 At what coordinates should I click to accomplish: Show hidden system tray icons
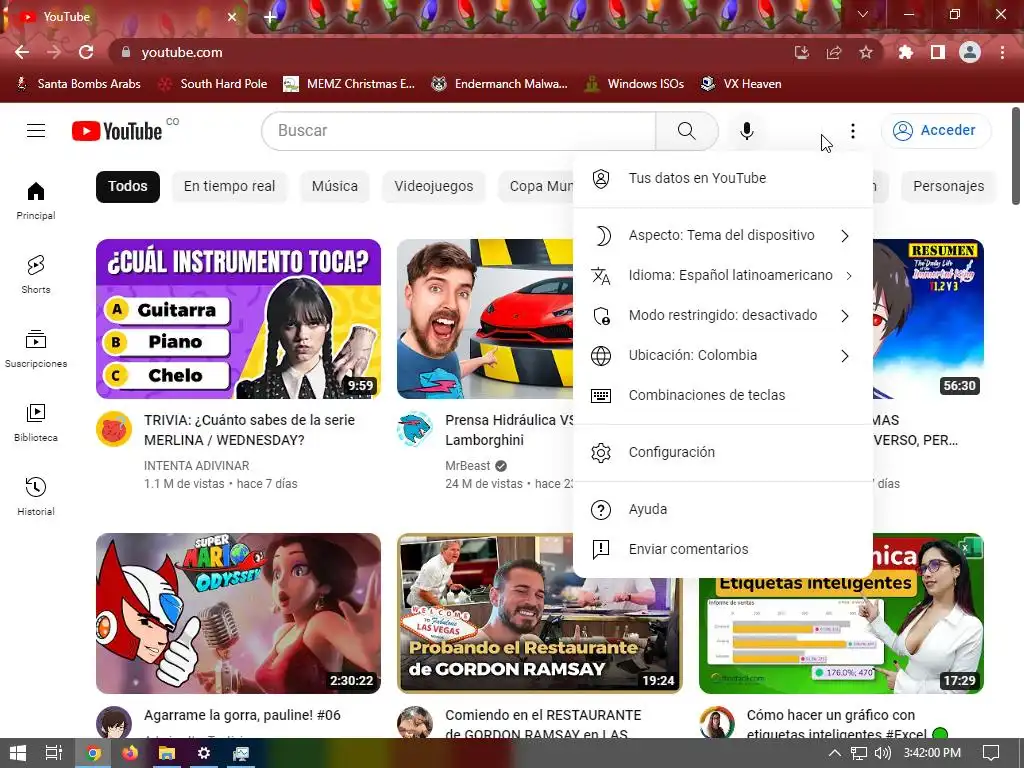tap(835, 753)
